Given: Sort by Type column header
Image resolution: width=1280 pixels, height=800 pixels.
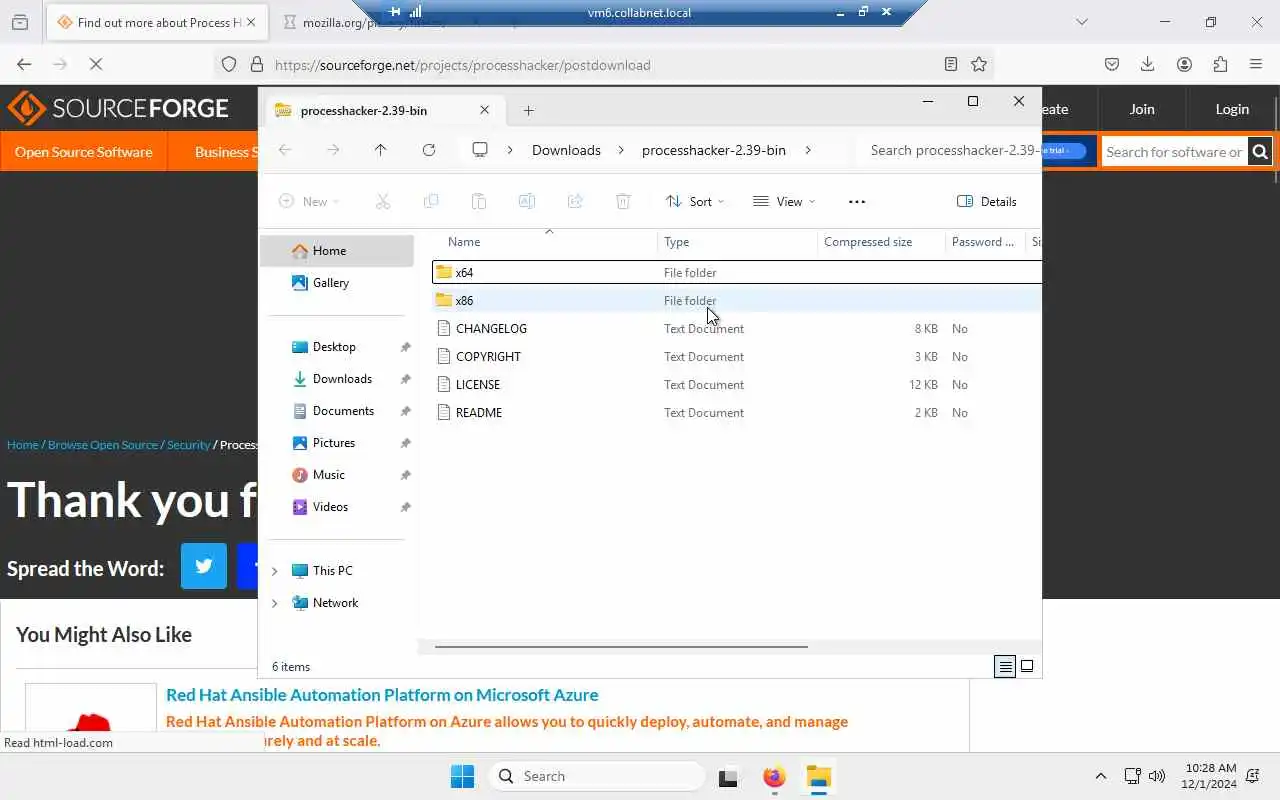Looking at the screenshot, I should [x=737, y=242].
